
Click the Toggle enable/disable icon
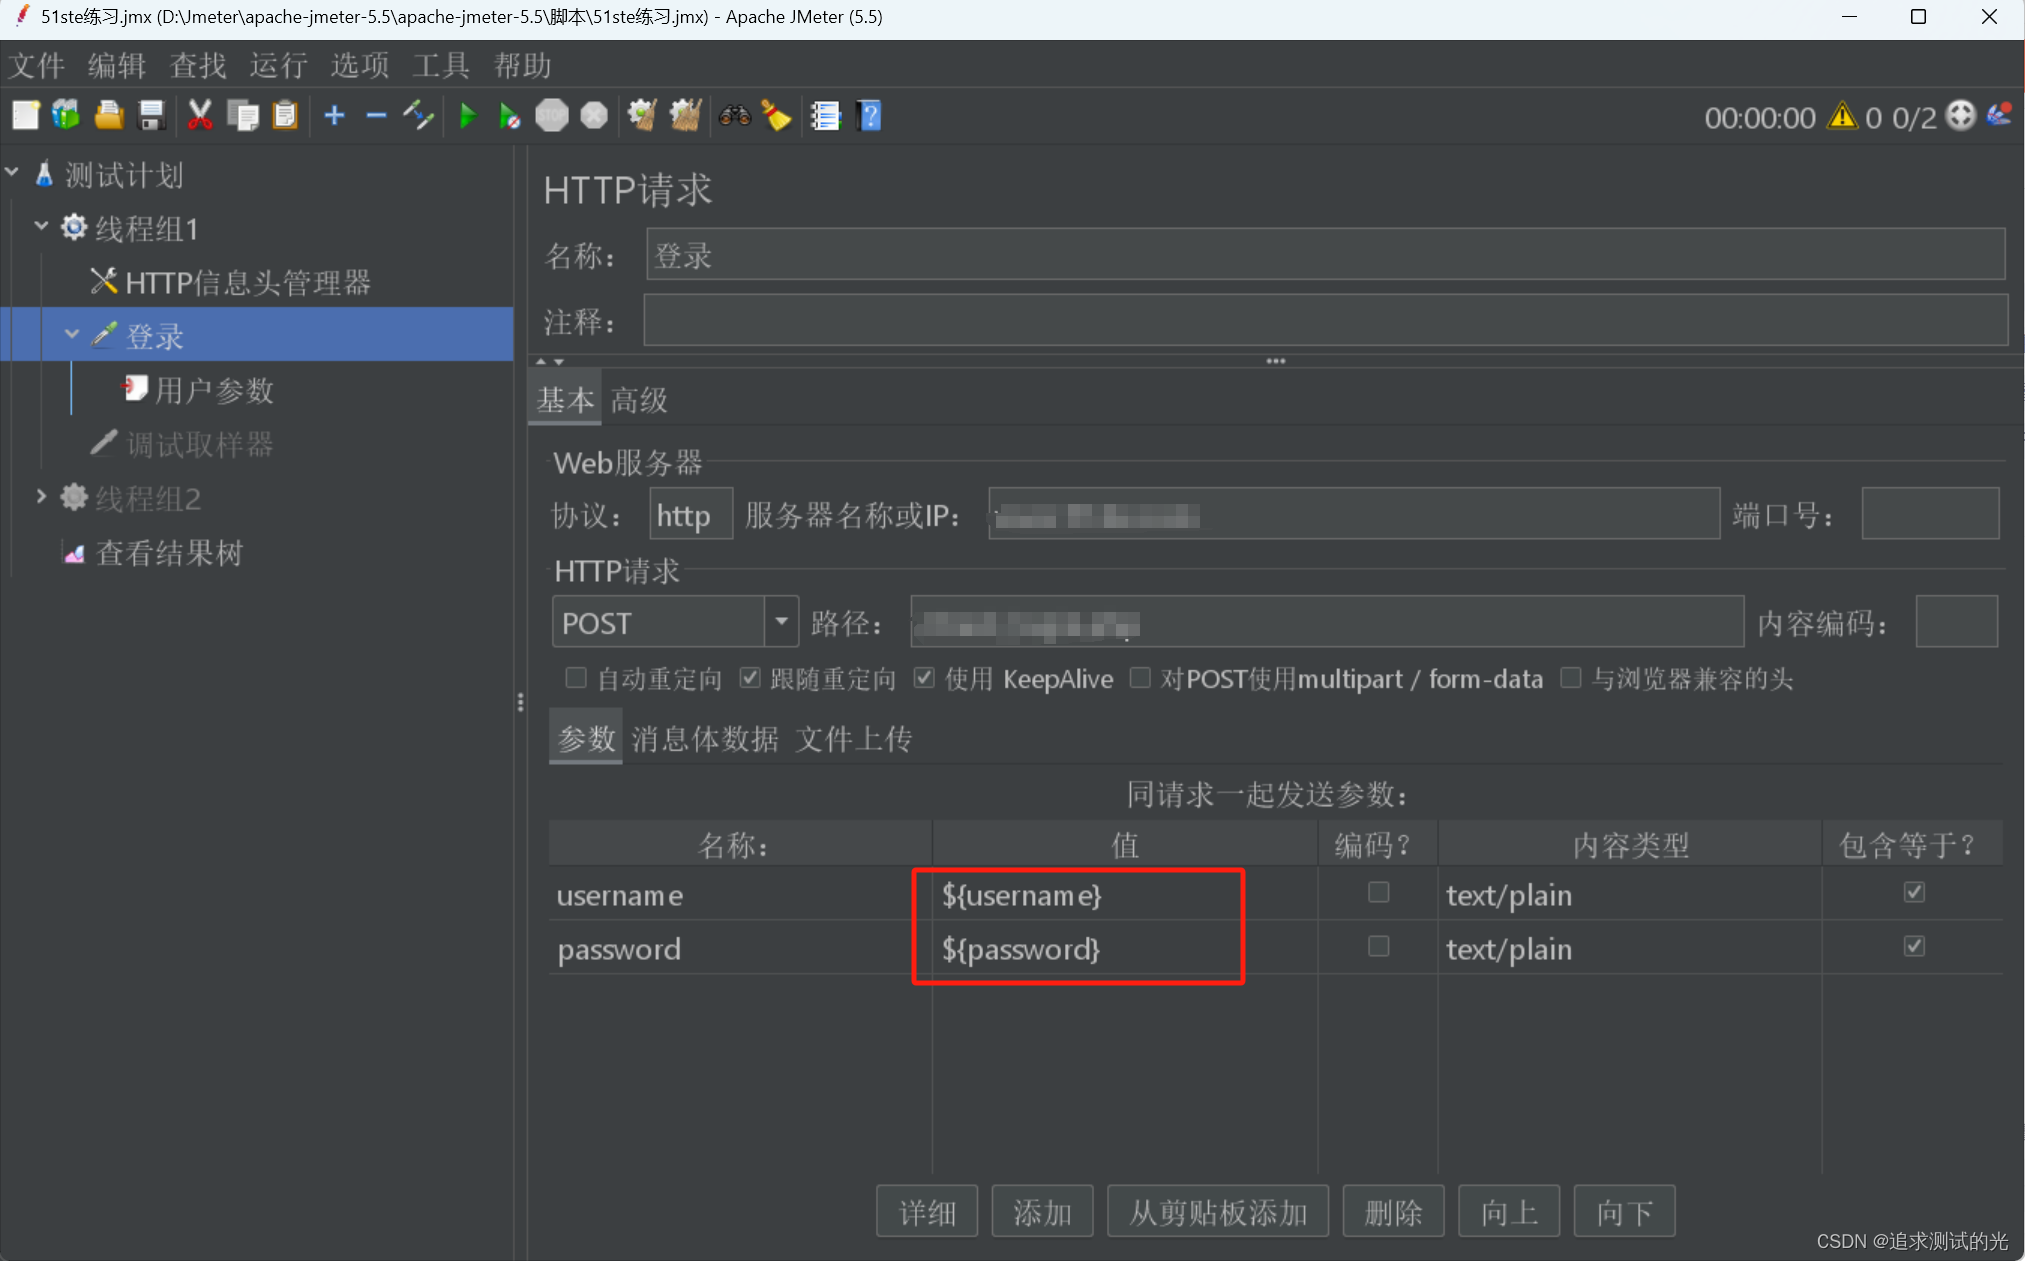(418, 116)
